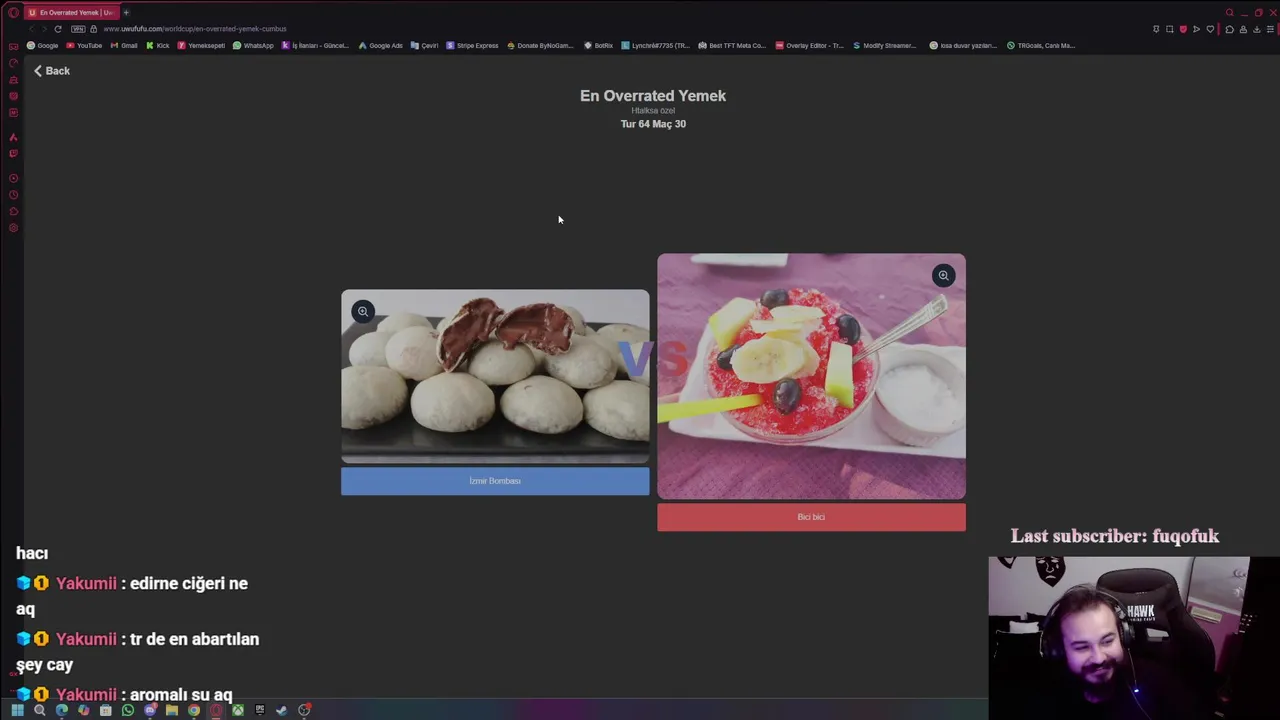Open the browser tab search icon
Screen dimensions: 1280x720
(x=1230, y=12)
